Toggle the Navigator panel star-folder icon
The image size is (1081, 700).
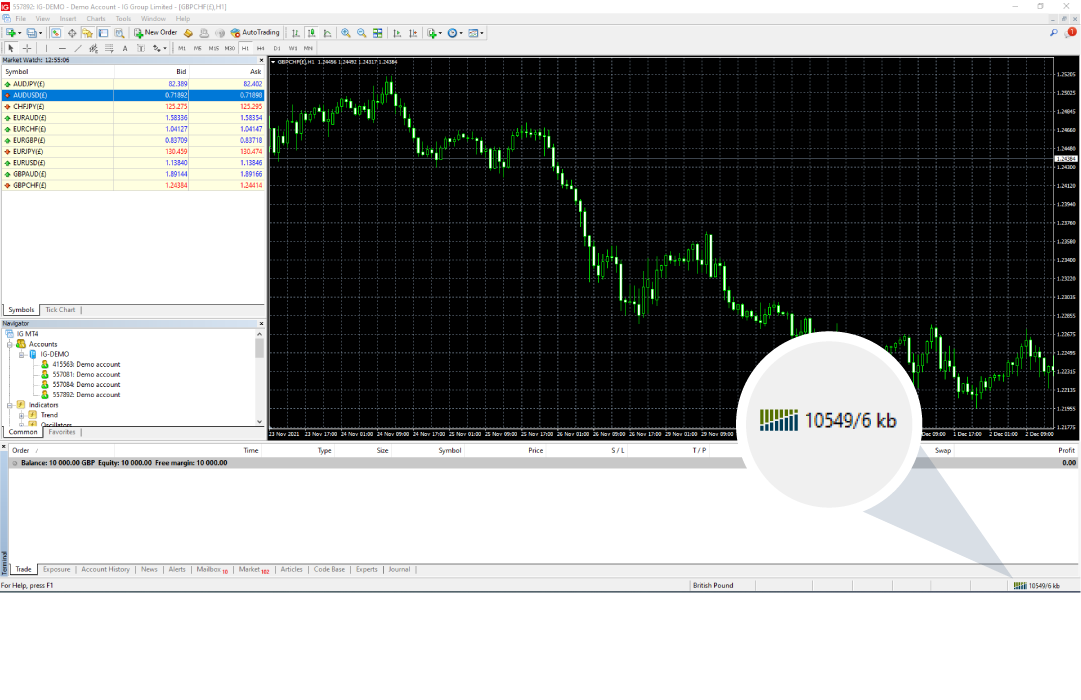(87, 32)
